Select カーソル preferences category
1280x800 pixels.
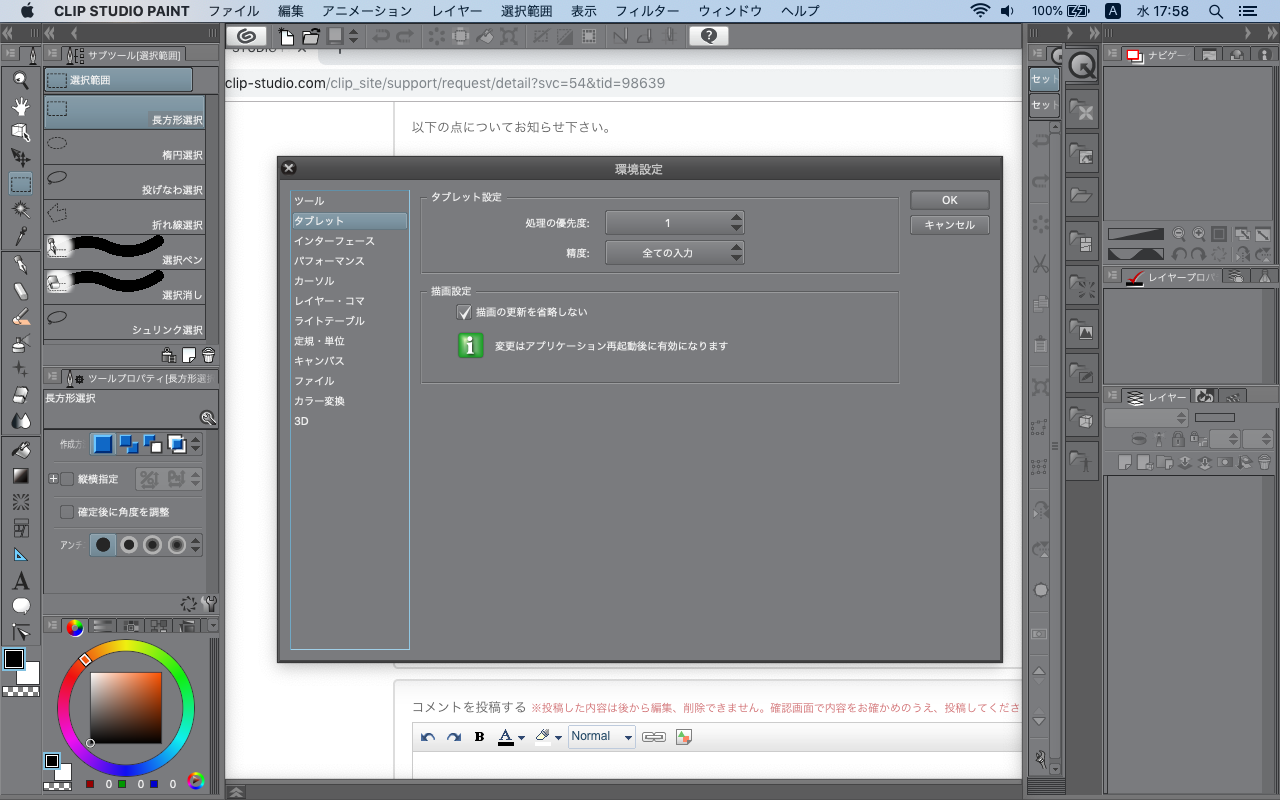314,281
